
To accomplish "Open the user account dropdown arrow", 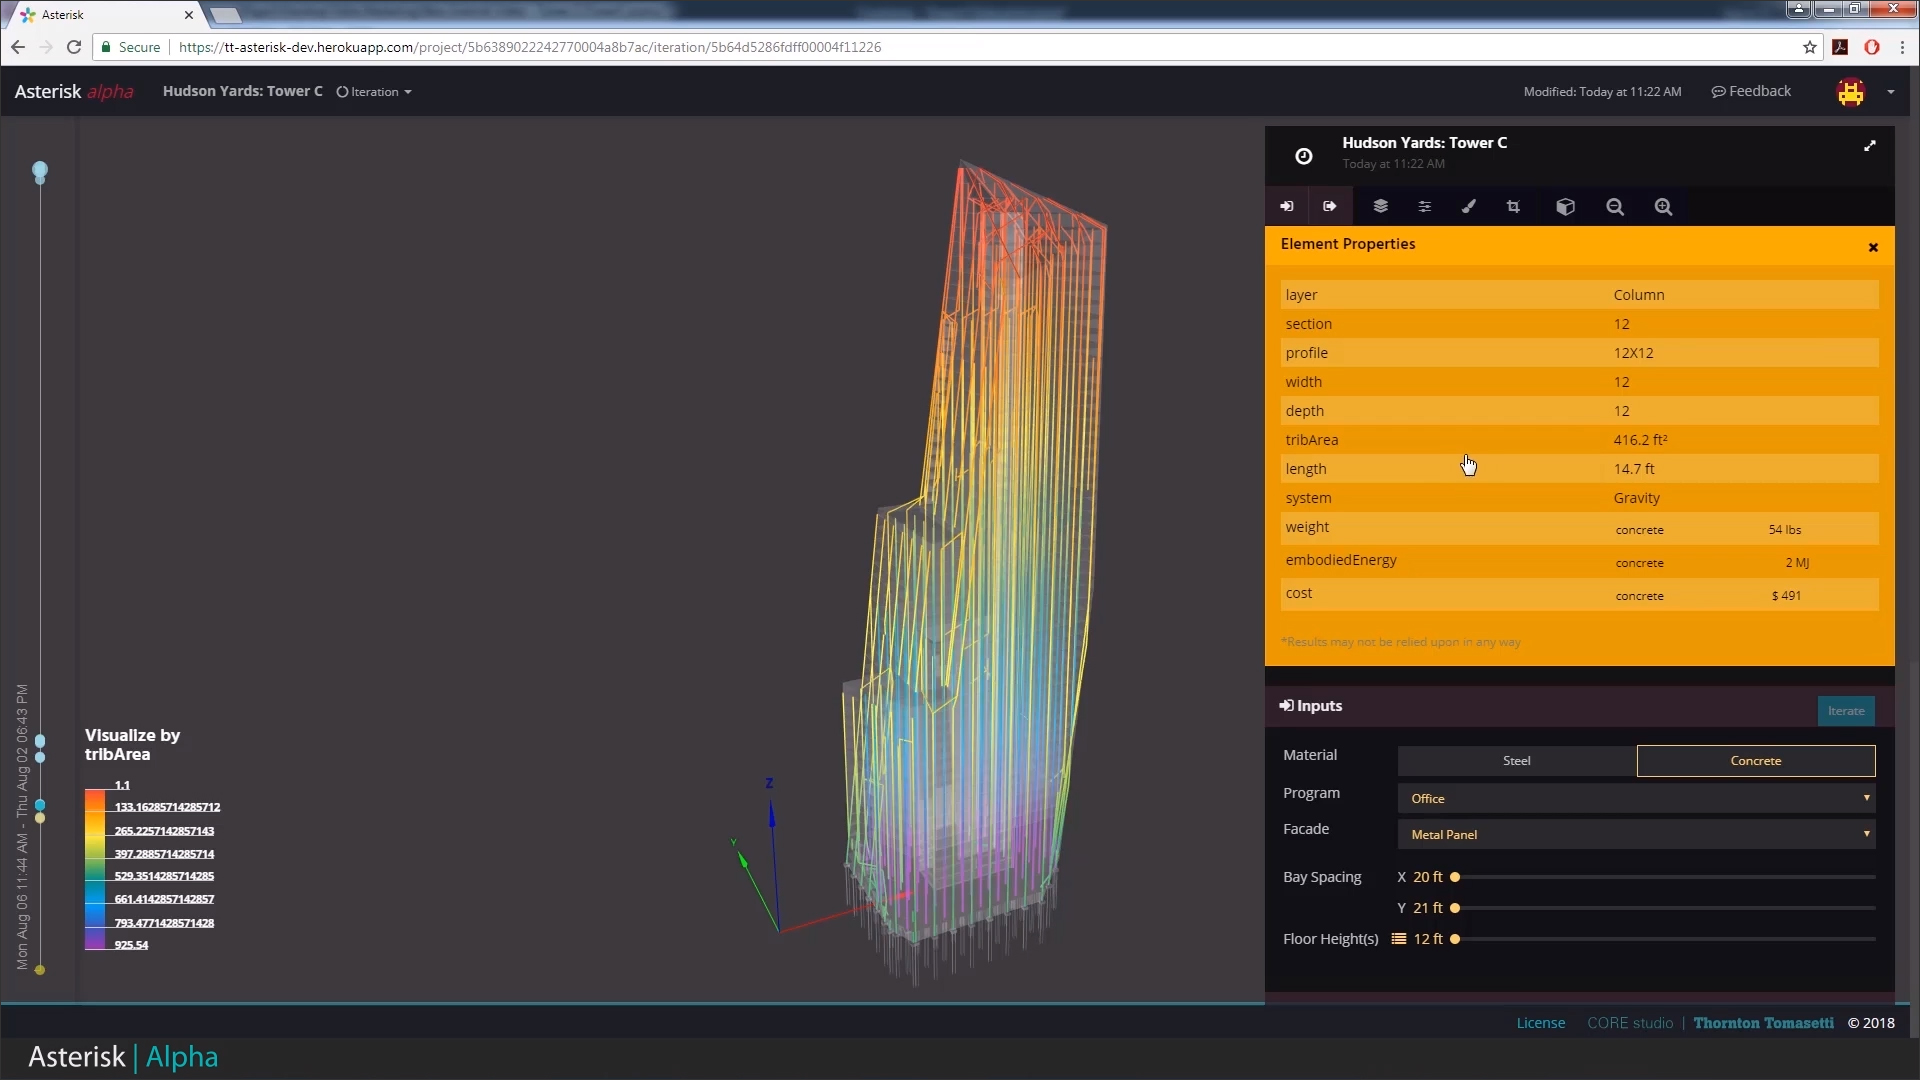I will pos(1890,92).
